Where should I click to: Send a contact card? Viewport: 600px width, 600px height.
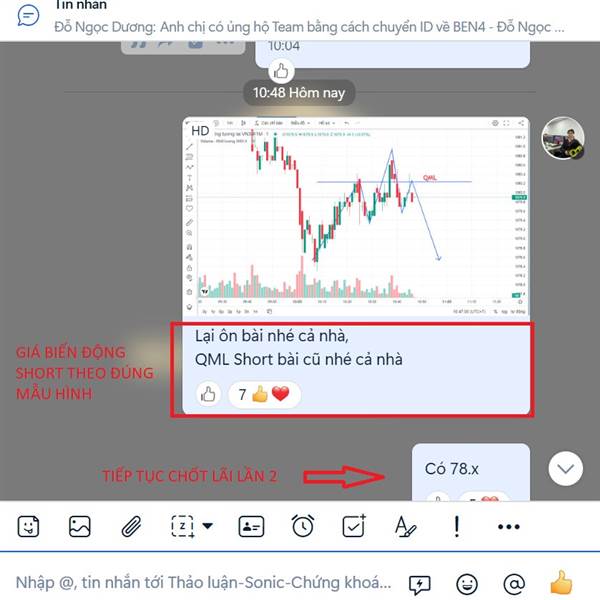[x=251, y=527]
